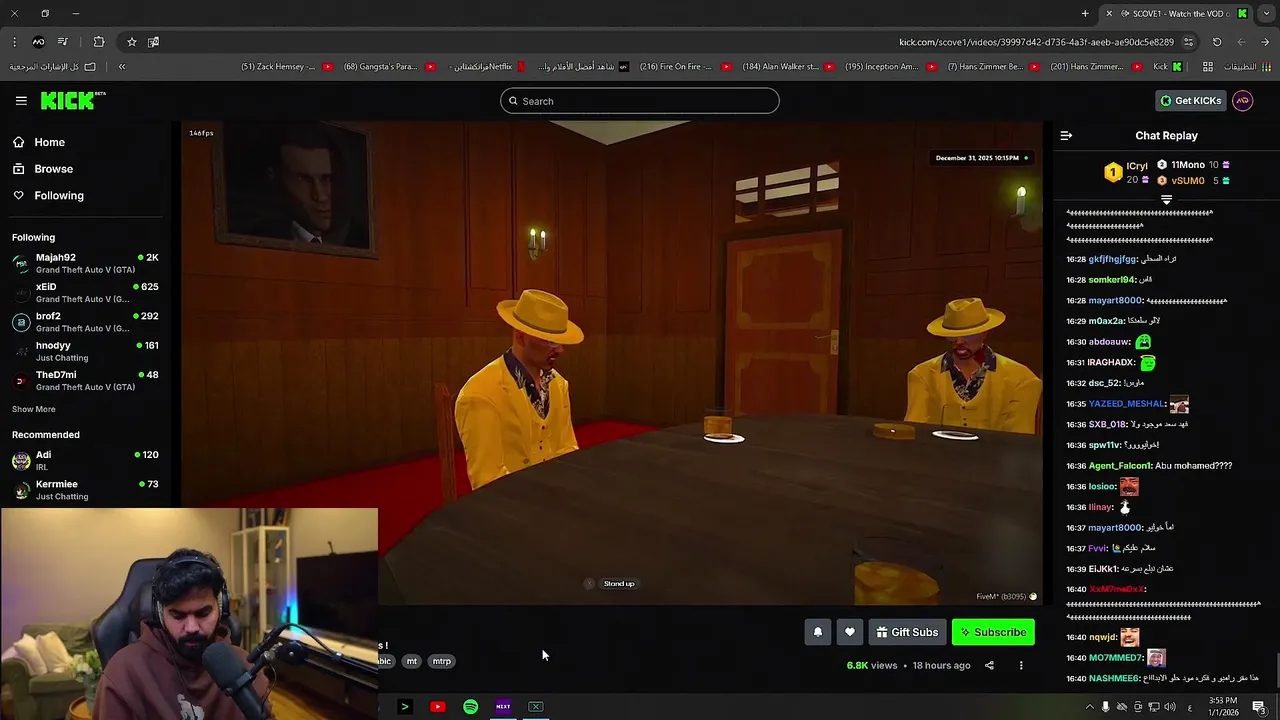Open the Following page

click(x=59, y=195)
